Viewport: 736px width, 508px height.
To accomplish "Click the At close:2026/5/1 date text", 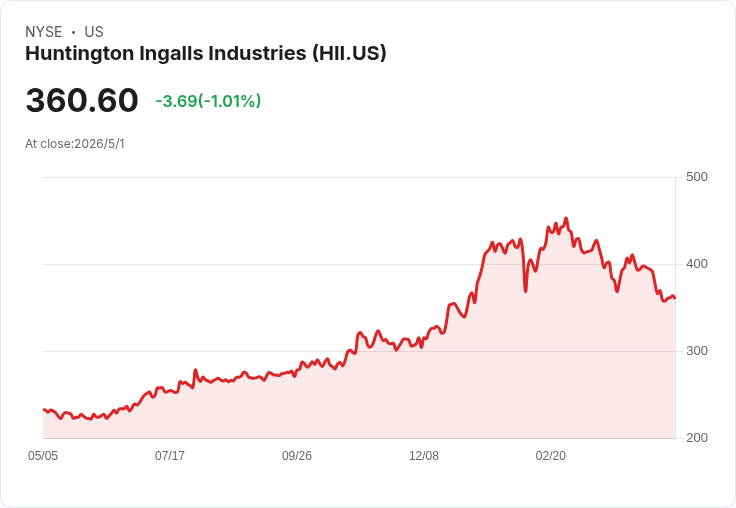I will pyautogui.click(x=75, y=144).
